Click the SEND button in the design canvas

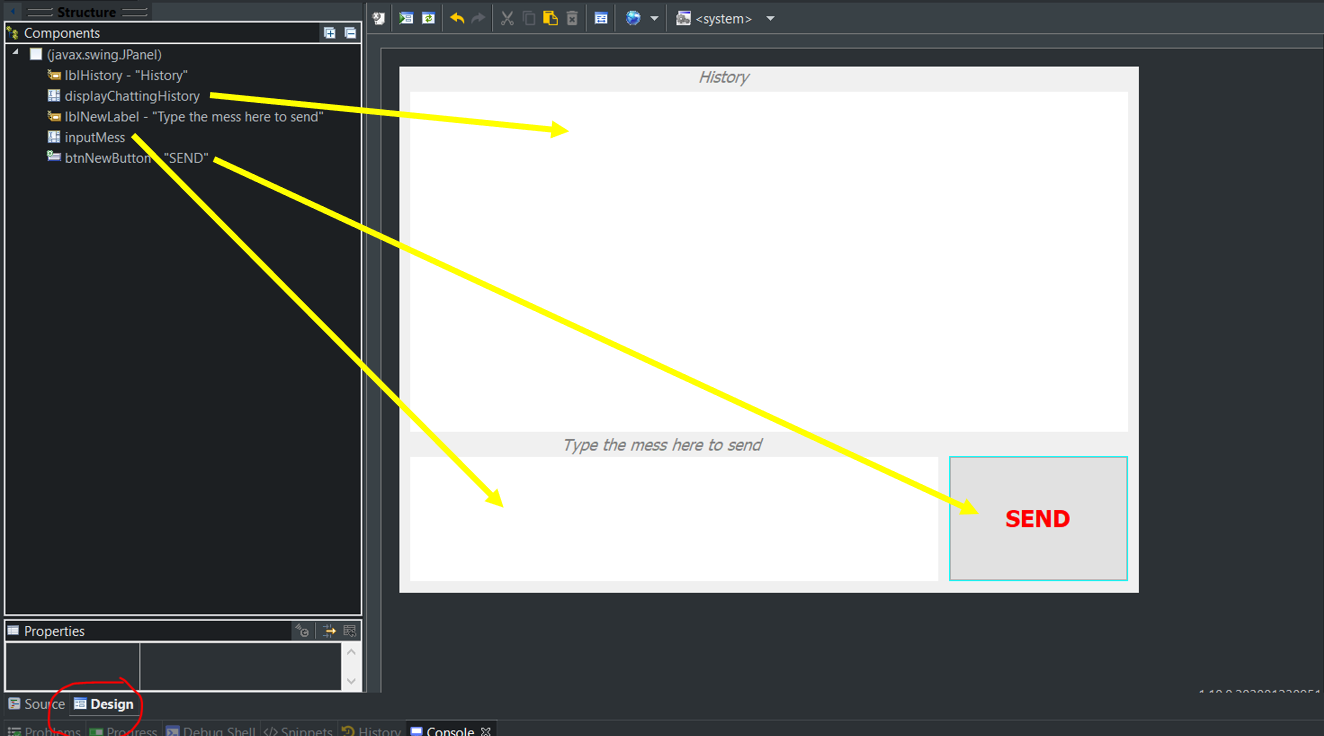click(1037, 518)
